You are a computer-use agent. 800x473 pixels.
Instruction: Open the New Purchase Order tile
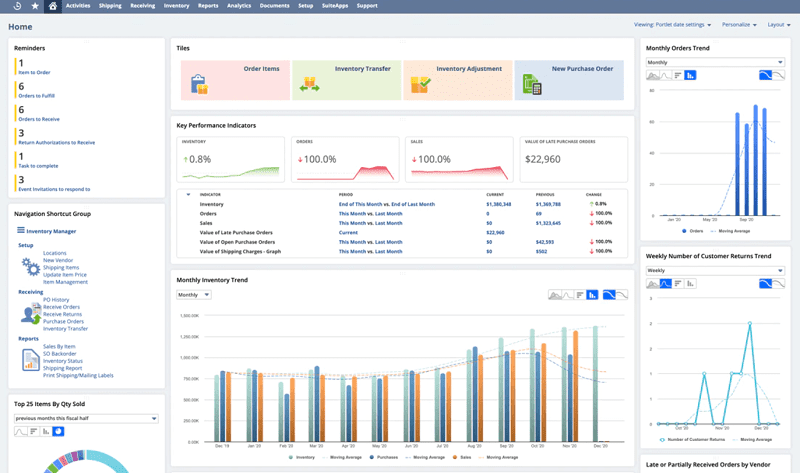[x=569, y=80]
